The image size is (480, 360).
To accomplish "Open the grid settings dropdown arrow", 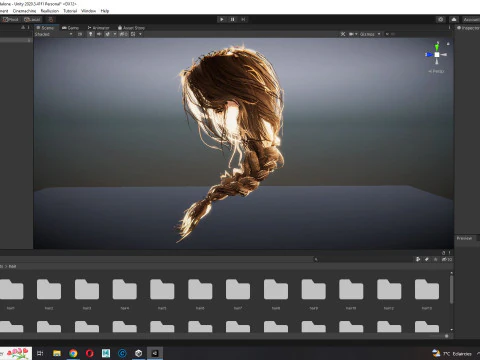I will (140, 34).
